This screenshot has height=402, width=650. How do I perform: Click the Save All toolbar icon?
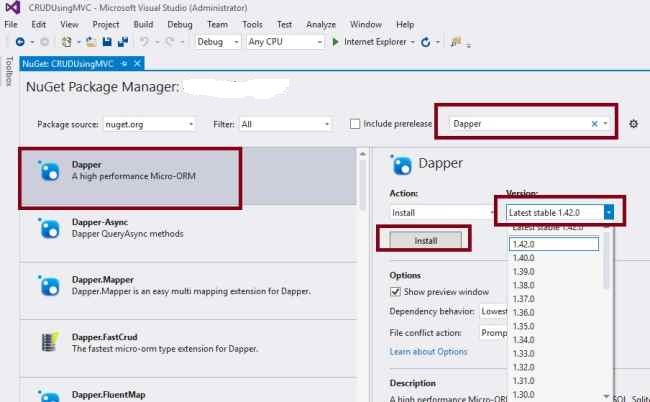(x=123, y=42)
